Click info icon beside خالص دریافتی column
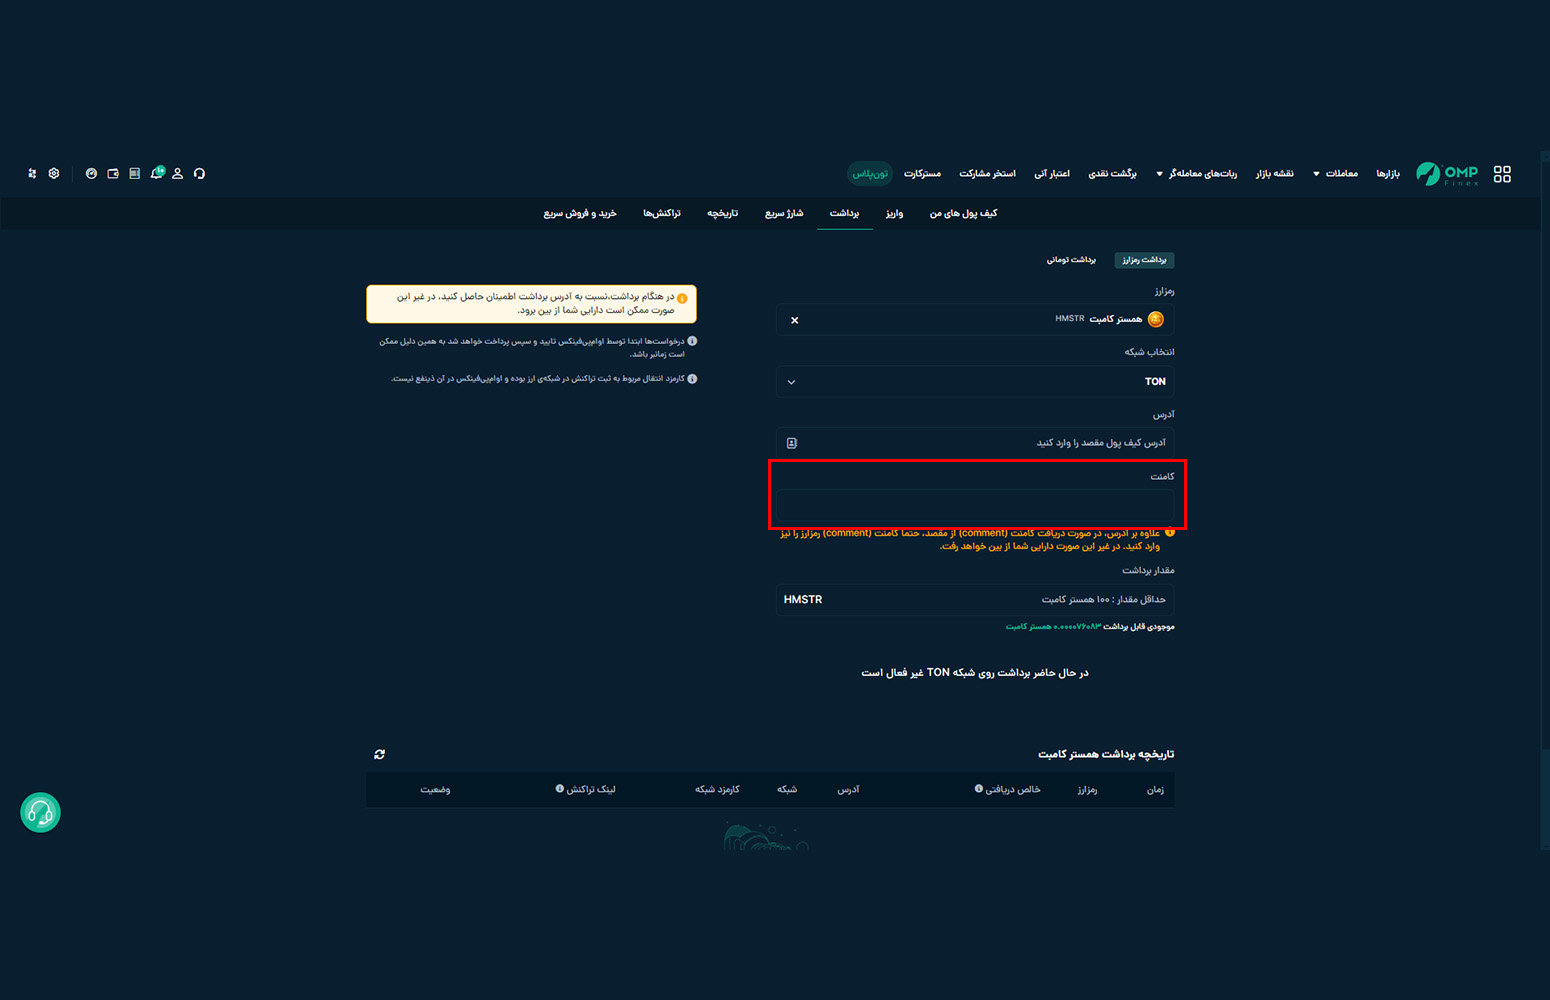This screenshot has width=1550, height=1000. (x=979, y=789)
